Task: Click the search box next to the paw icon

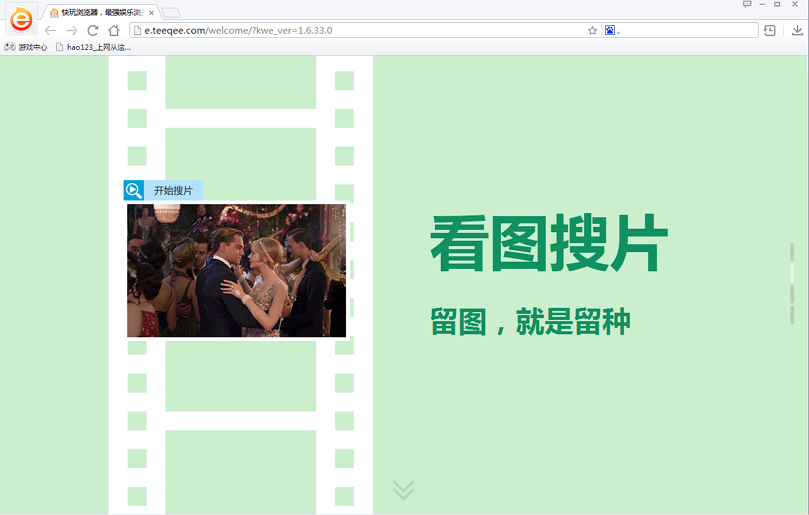Action: click(x=689, y=30)
